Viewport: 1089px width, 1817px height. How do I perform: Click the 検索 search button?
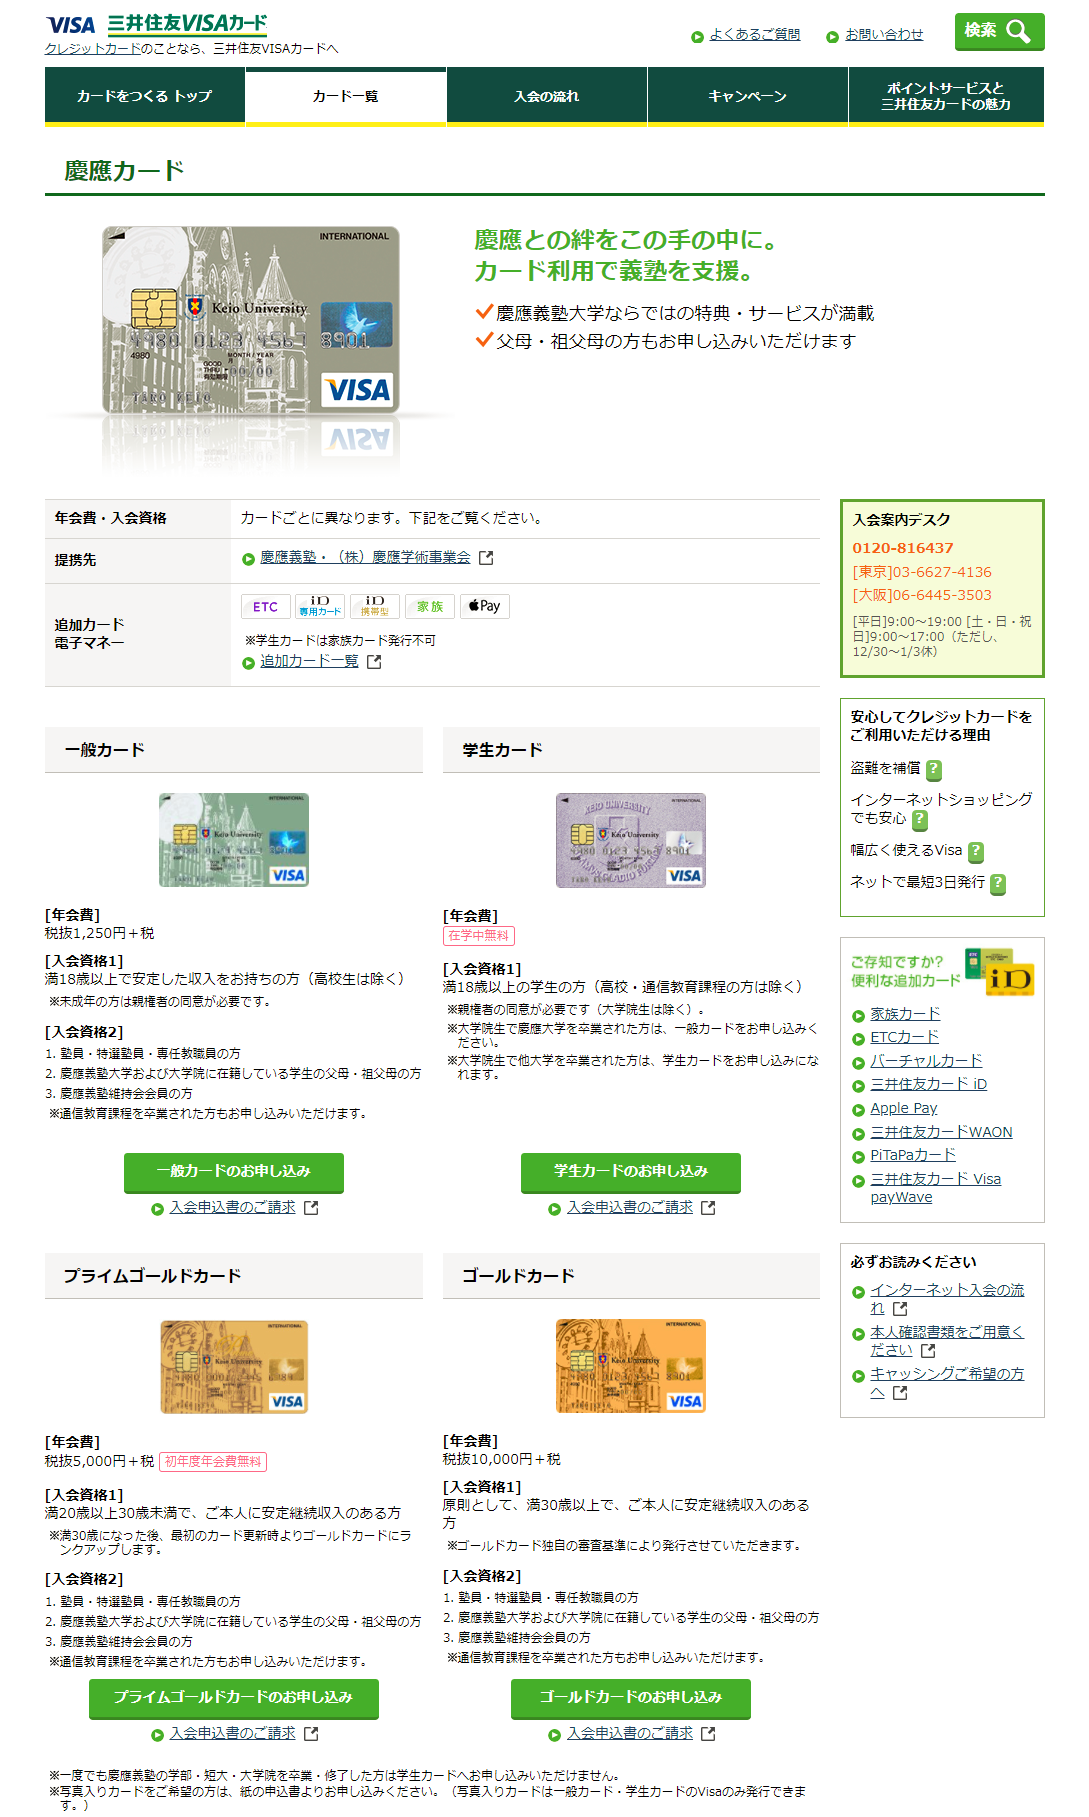pyautogui.click(x=999, y=31)
